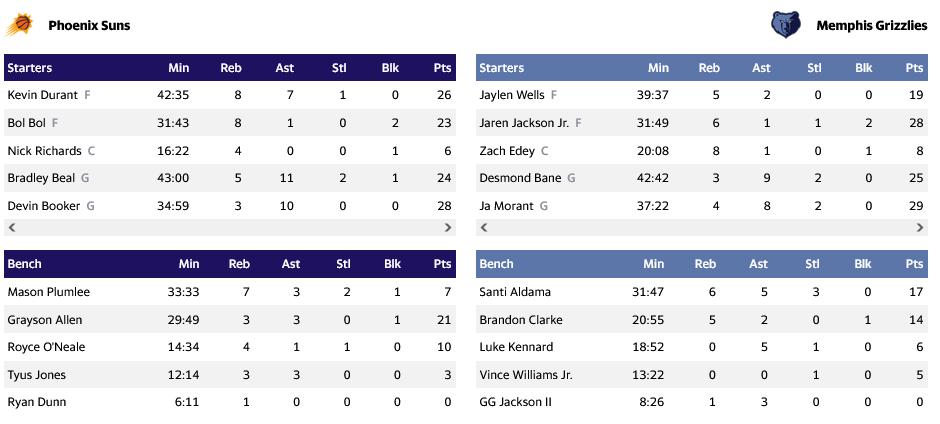This screenshot has height=424, width=940.
Task: Click the Memphis Grizzlies team logo
Action: pos(785,25)
